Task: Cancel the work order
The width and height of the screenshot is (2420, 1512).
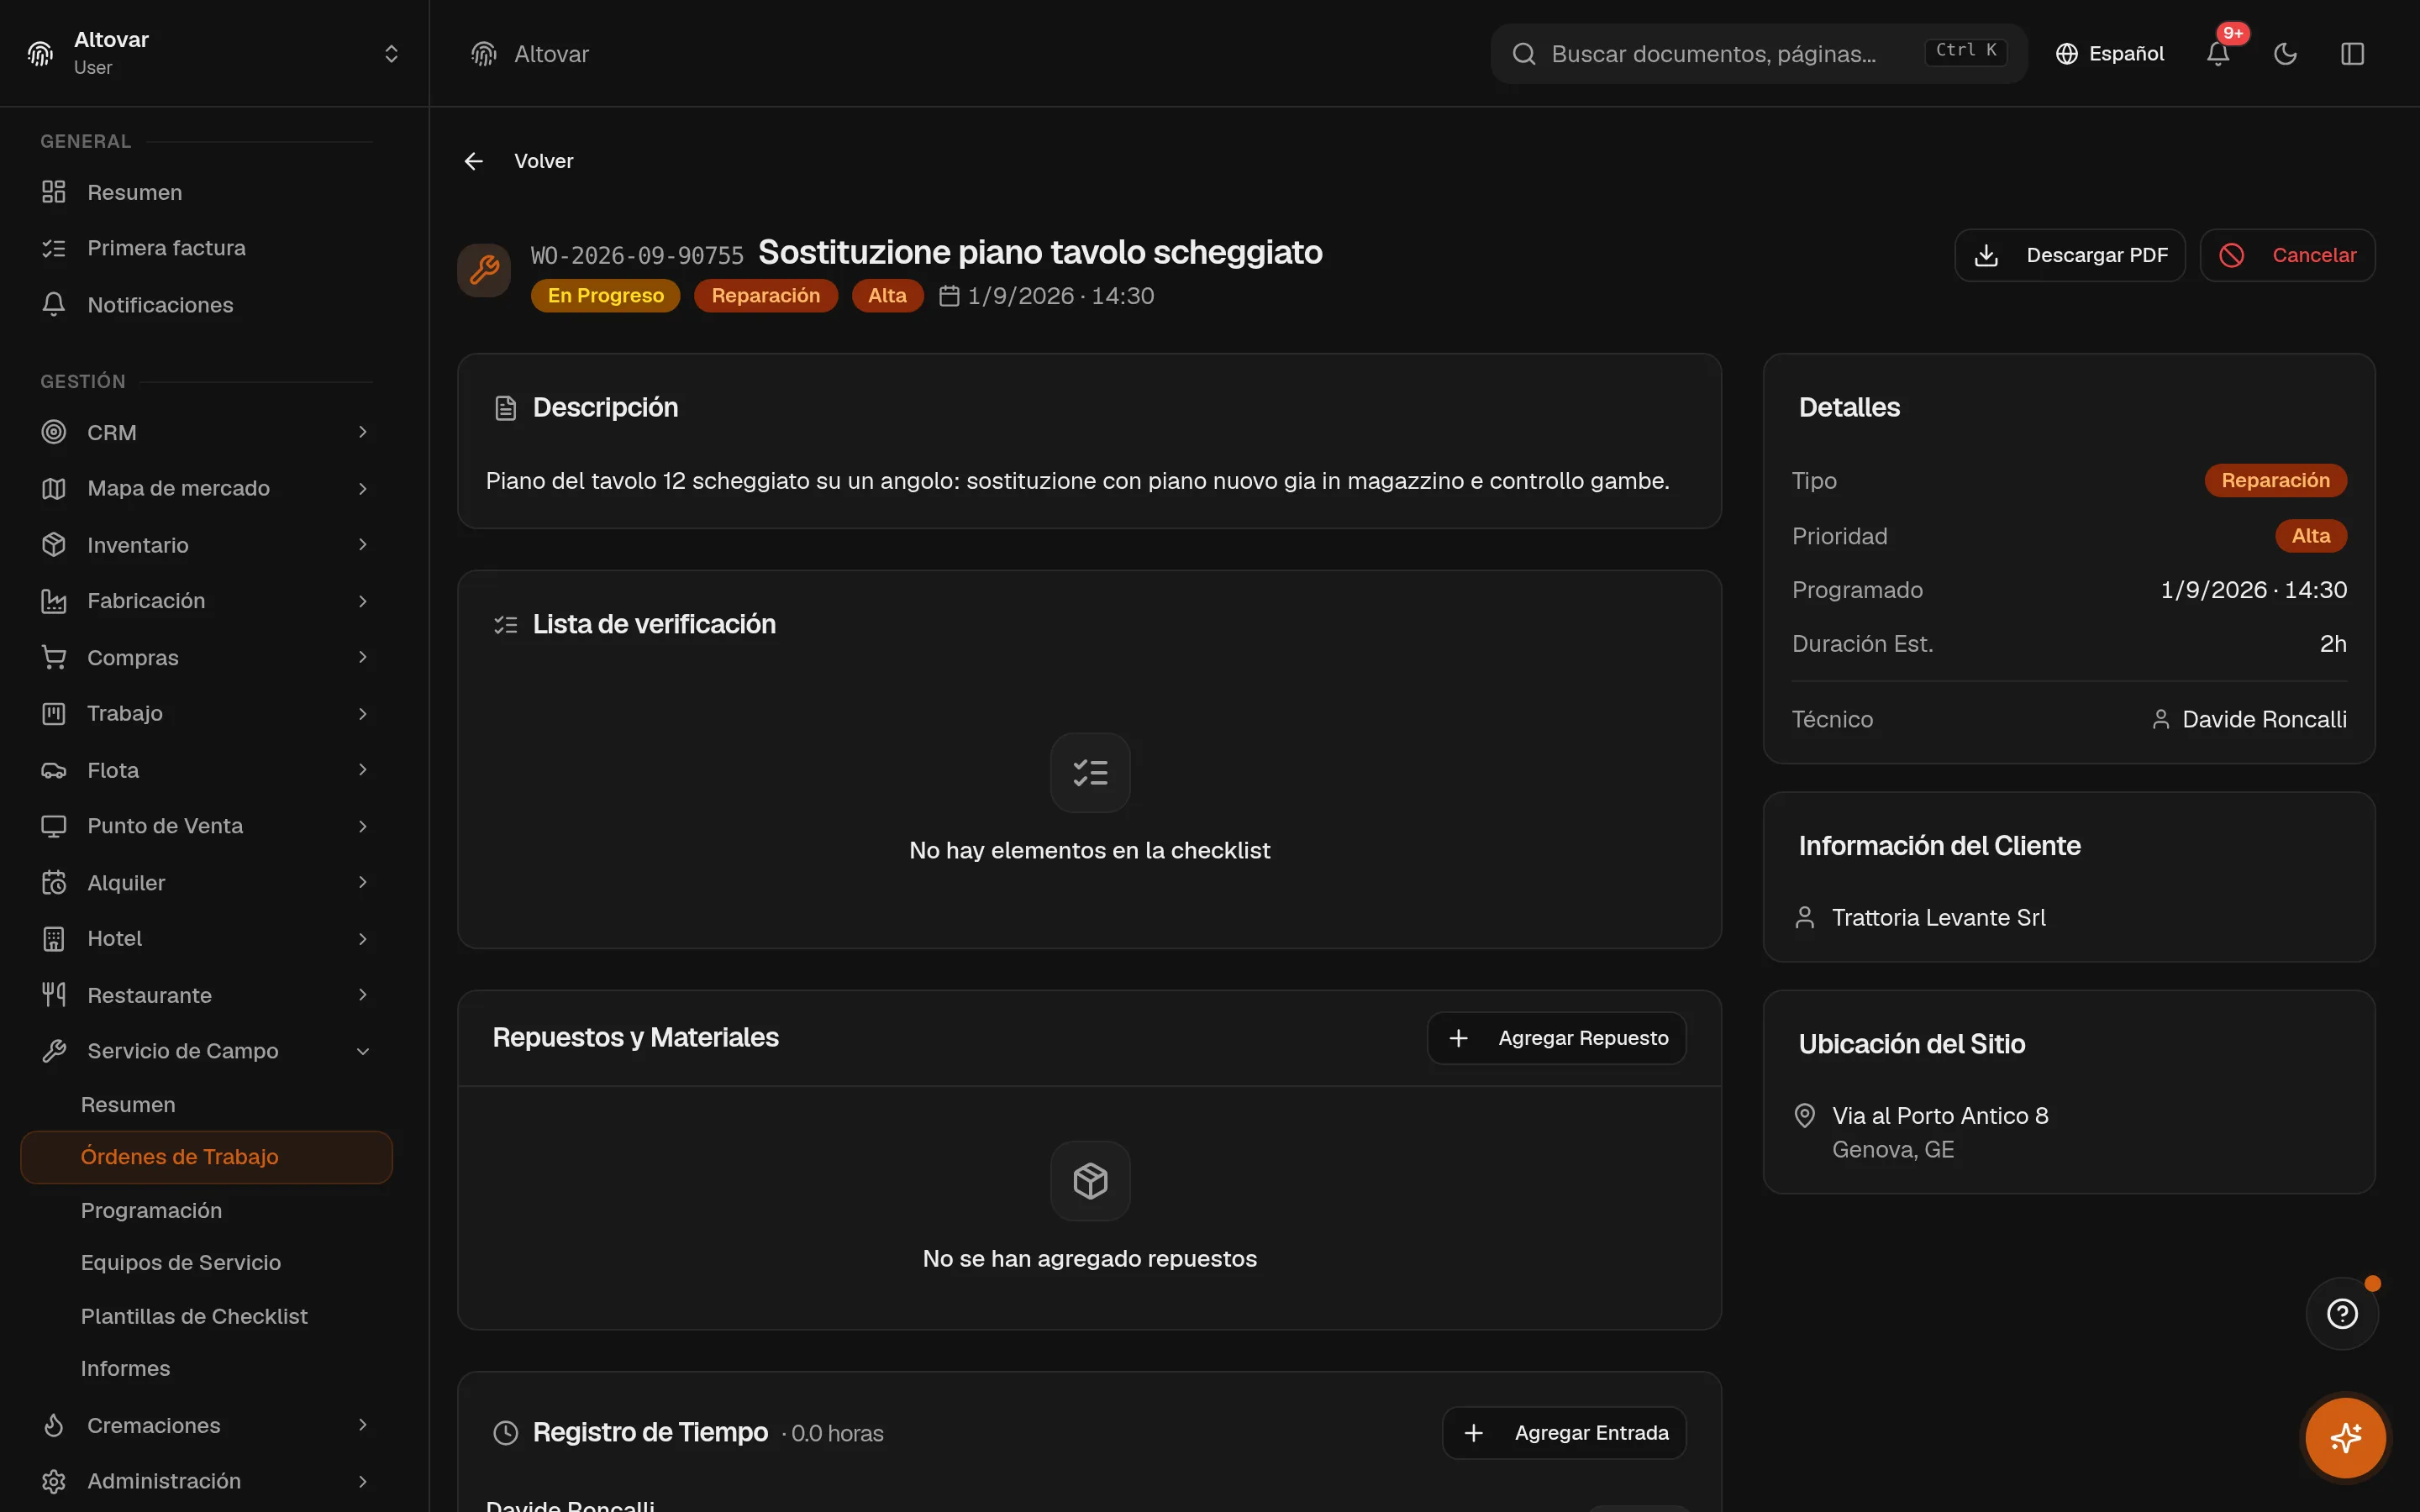Action: click(2287, 255)
